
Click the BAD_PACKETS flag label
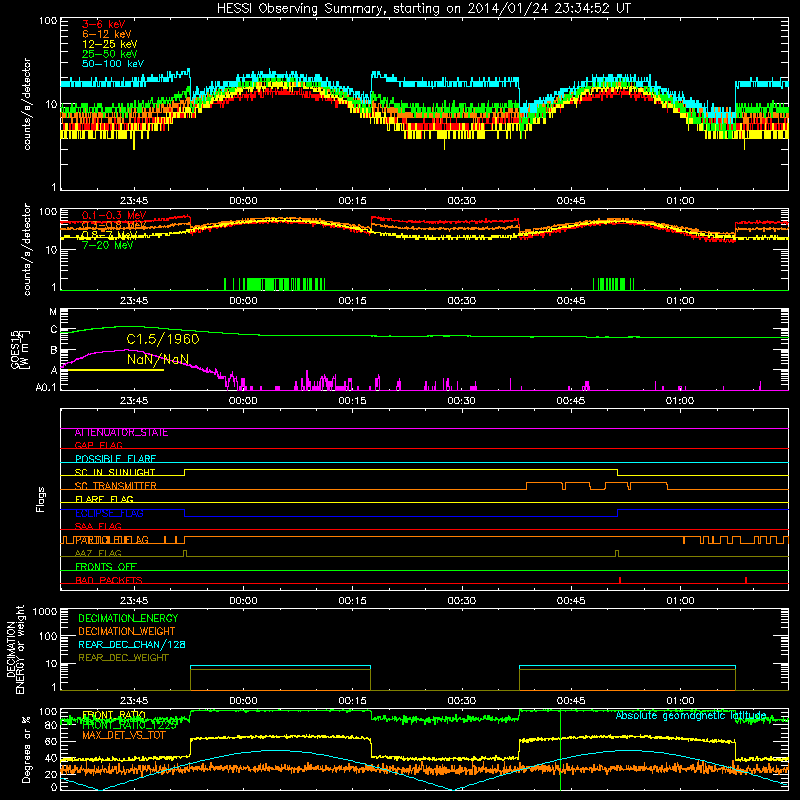(109, 581)
